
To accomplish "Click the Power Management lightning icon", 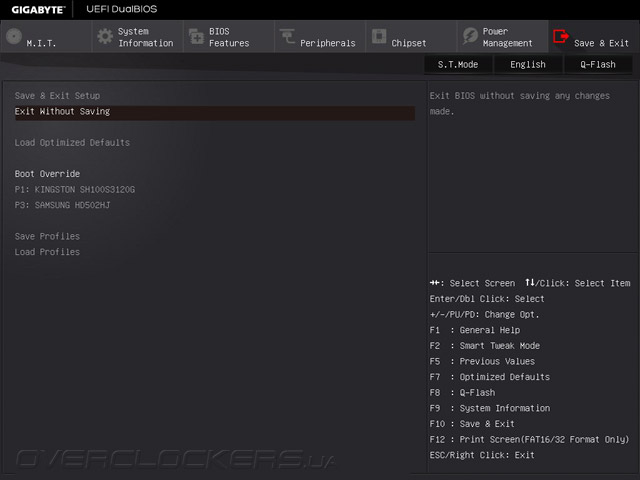I will pyautogui.click(x=470, y=36).
